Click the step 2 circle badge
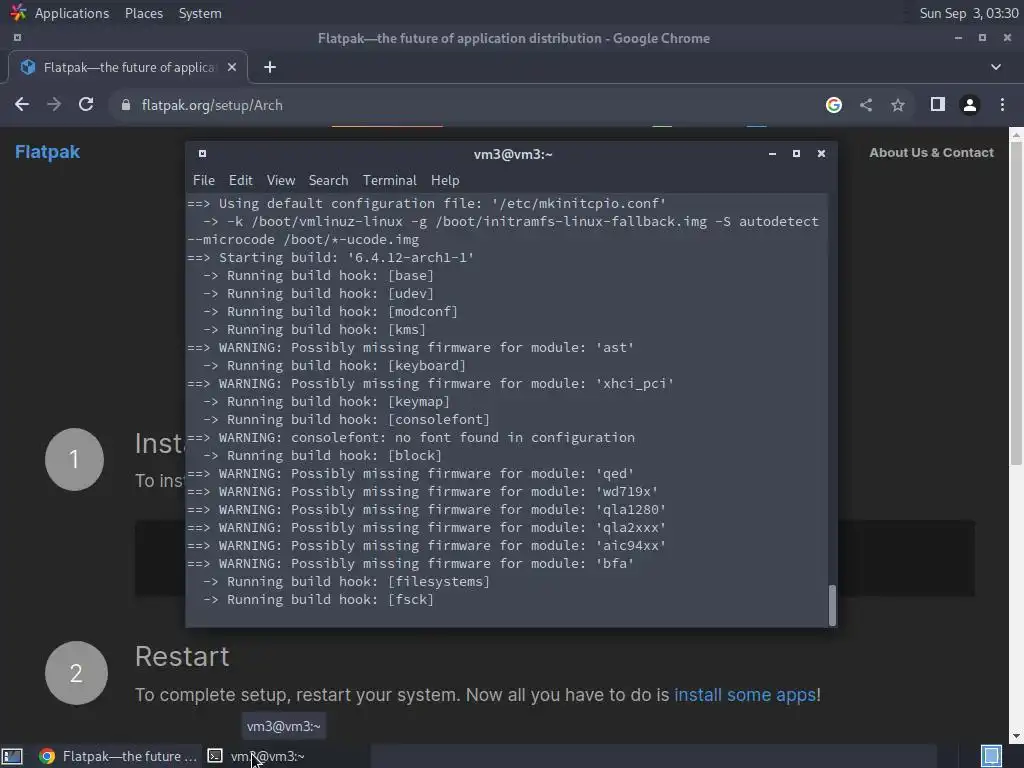1024x768 pixels. (76, 673)
